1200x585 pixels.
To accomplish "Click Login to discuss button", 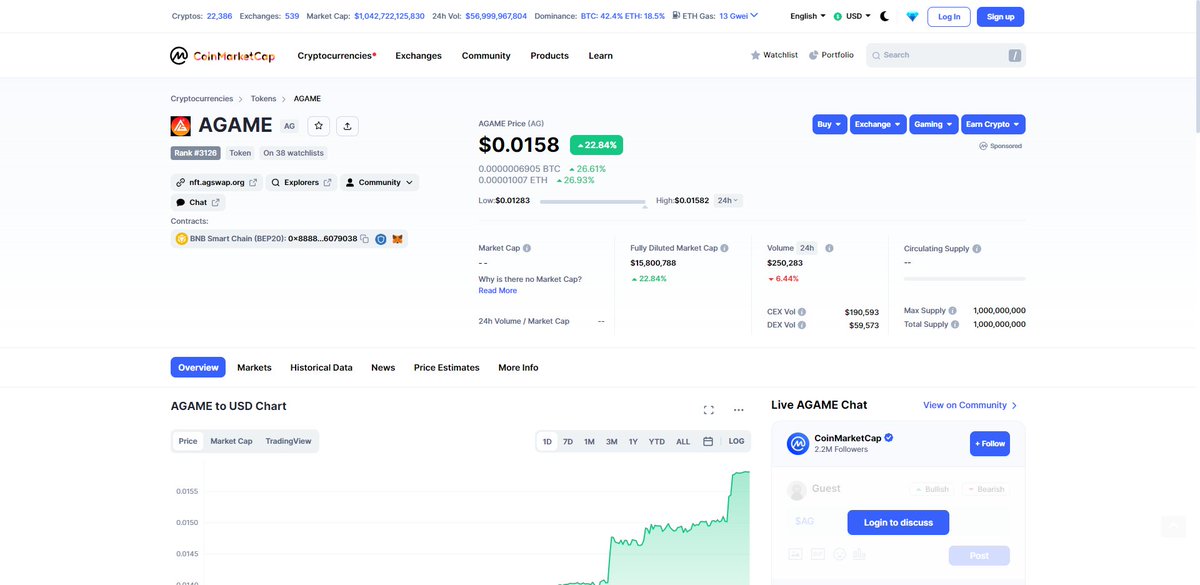I will 898,522.
